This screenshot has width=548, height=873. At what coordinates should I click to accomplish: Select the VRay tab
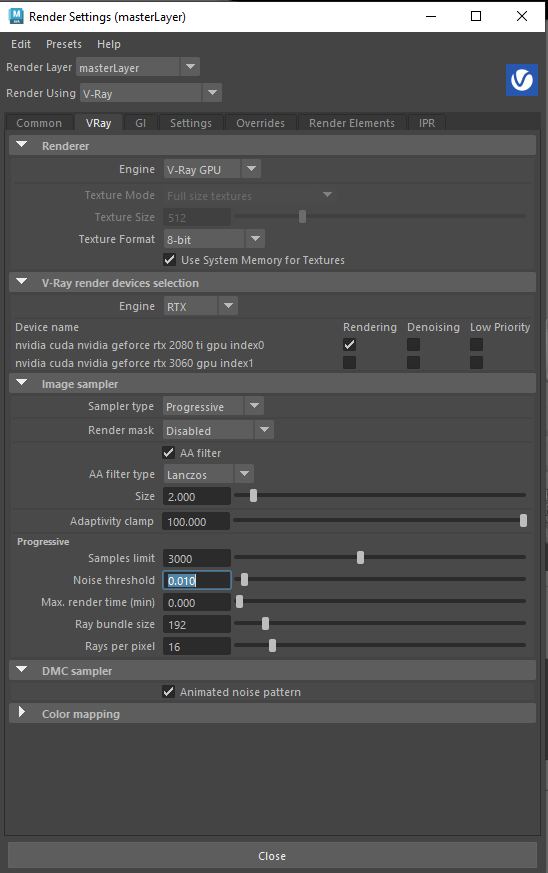point(99,123)
